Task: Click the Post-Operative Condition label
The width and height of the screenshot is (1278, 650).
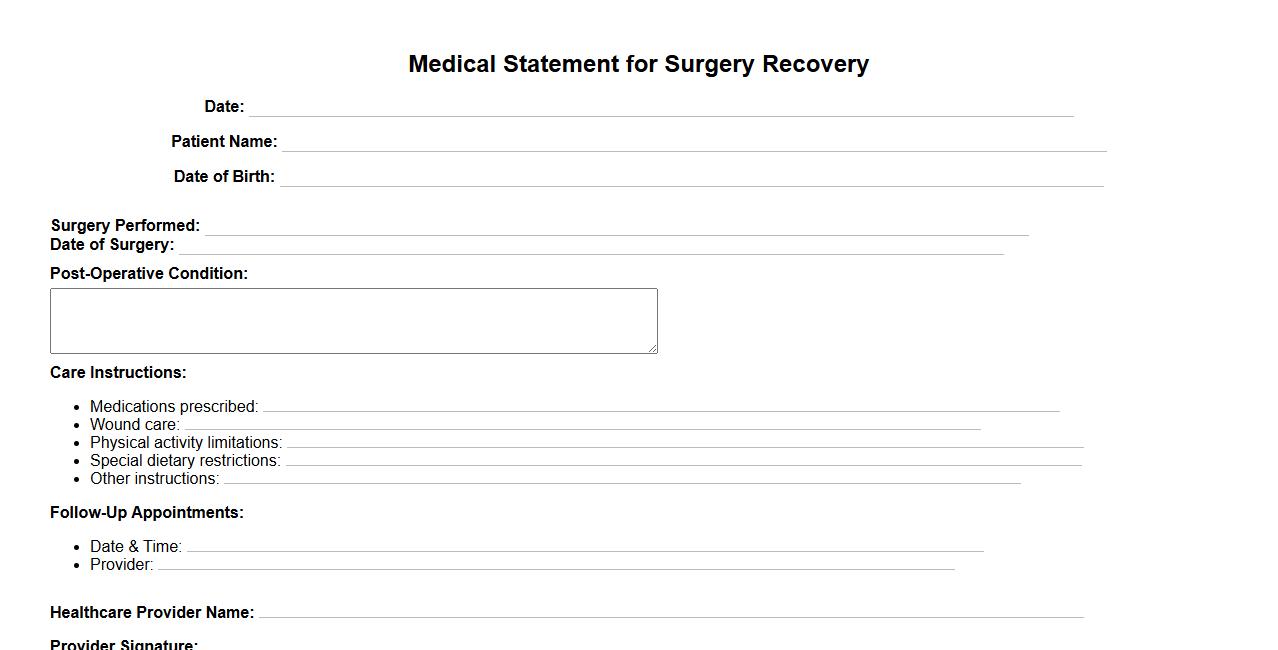Action: [x=150, y=273]
